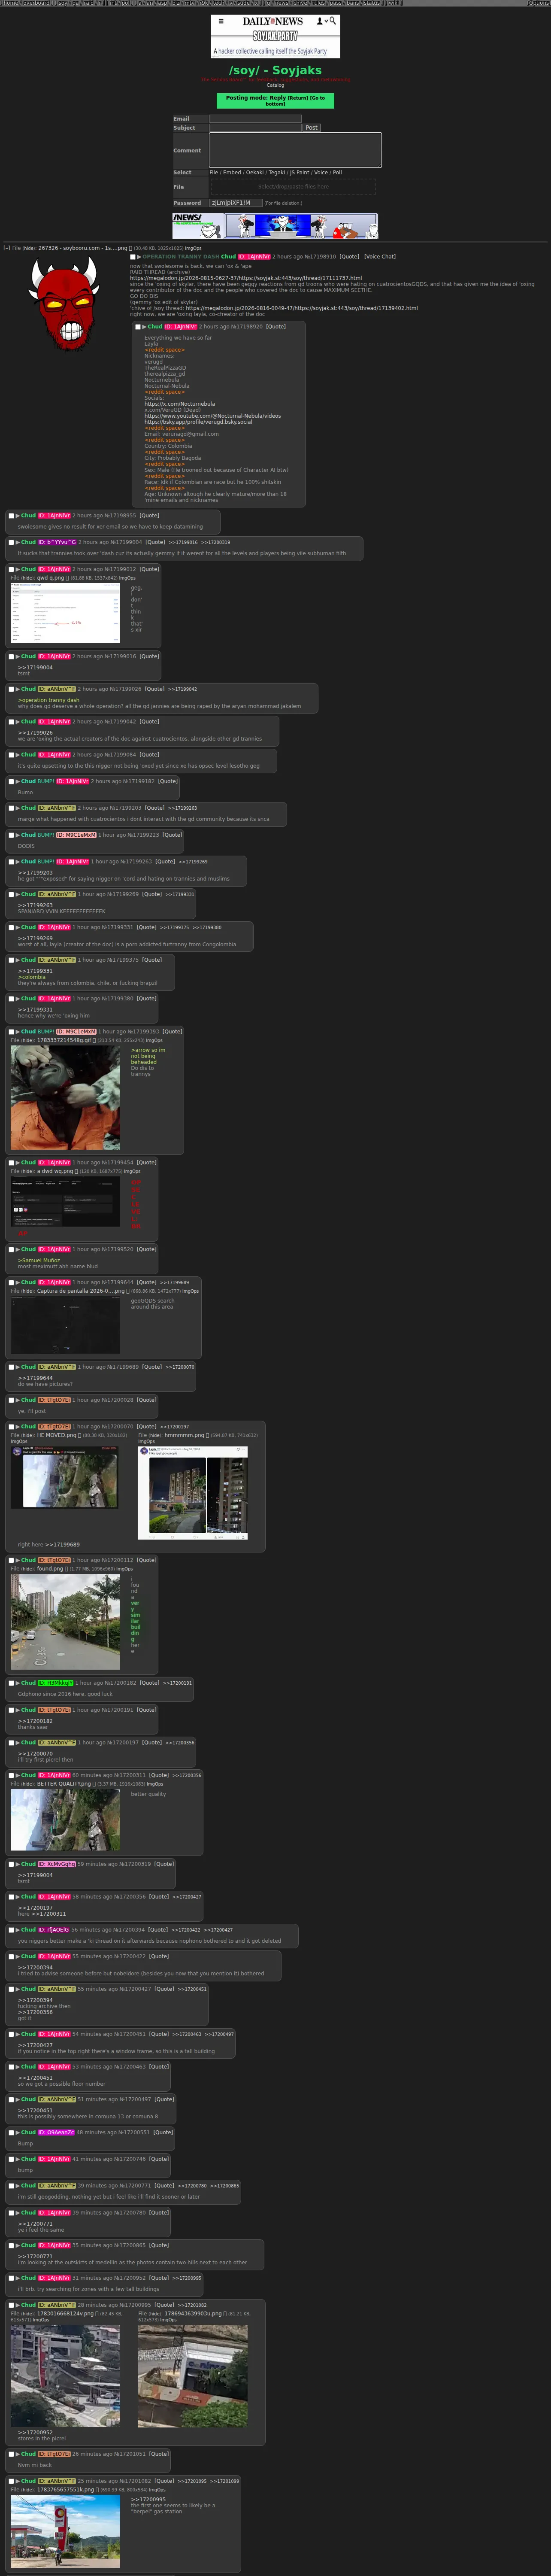The height and width of the screenshot is (2576, 551).
Task: Click inside the Comment text area
Action: point(295,150)
